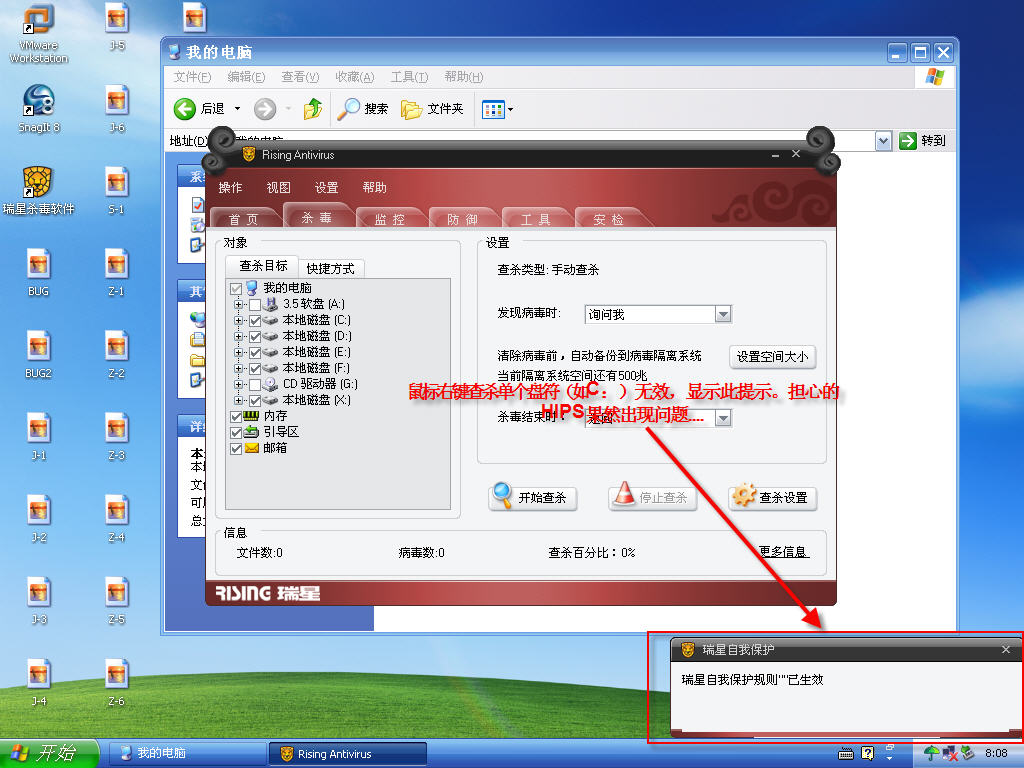Switch to the 监控 tab
1024x768 pixels.
pos(390,219)
